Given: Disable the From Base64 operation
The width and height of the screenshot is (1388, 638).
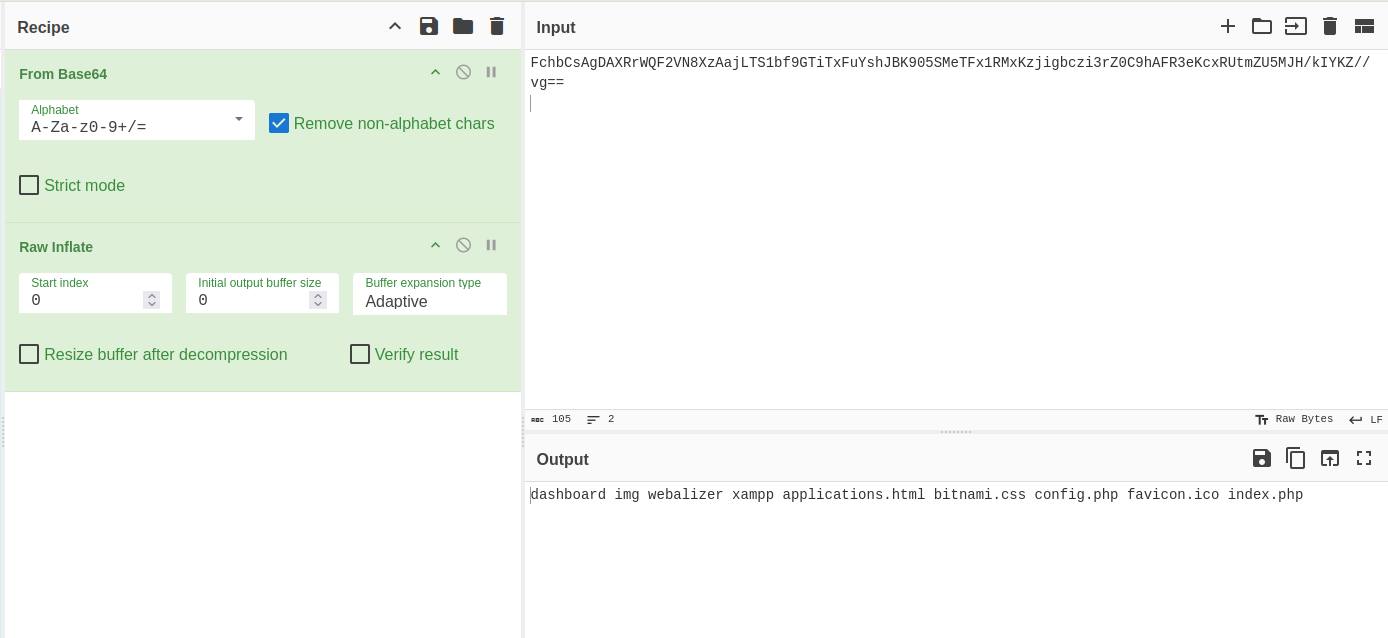Looking at the screenshot, I should [463, 72].
